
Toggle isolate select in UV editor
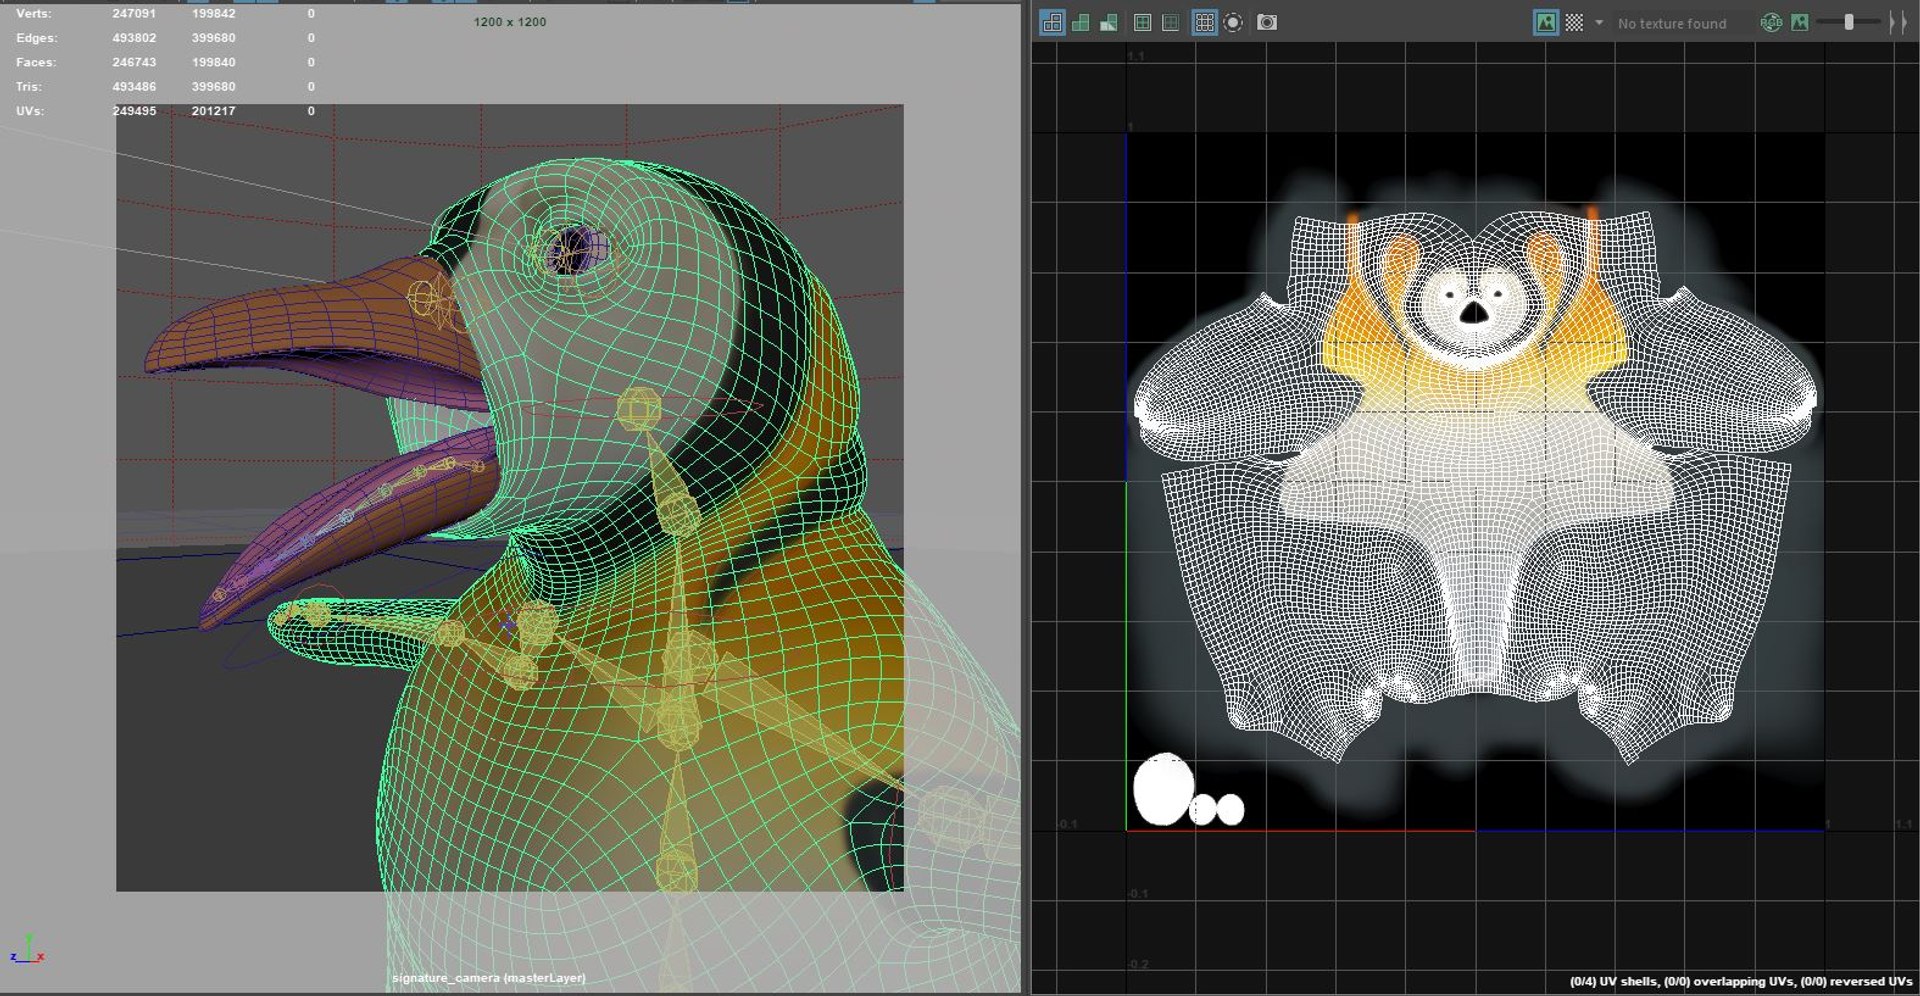coord(1234,22)
